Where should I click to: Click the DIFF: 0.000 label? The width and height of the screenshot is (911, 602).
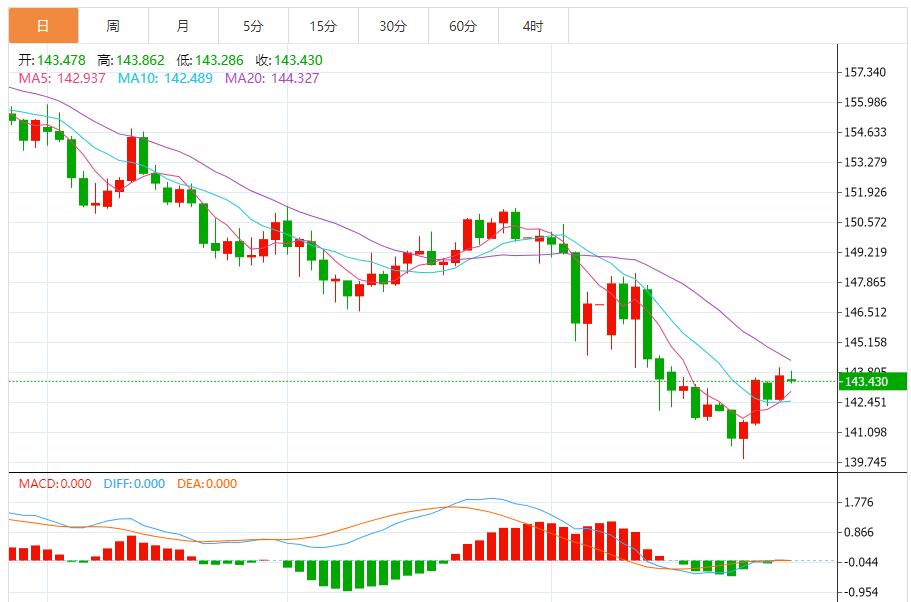[x=134, y=484]
